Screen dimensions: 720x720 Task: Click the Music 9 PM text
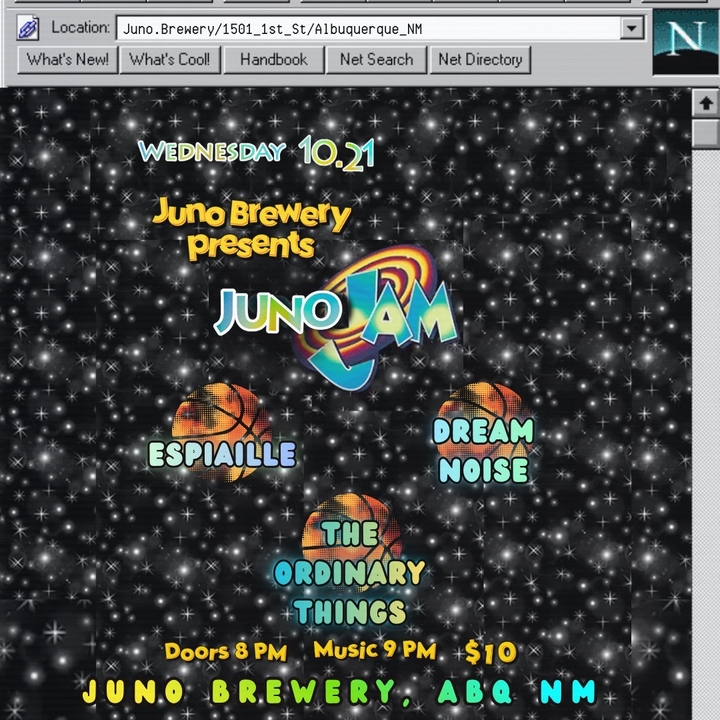point(375,650)
